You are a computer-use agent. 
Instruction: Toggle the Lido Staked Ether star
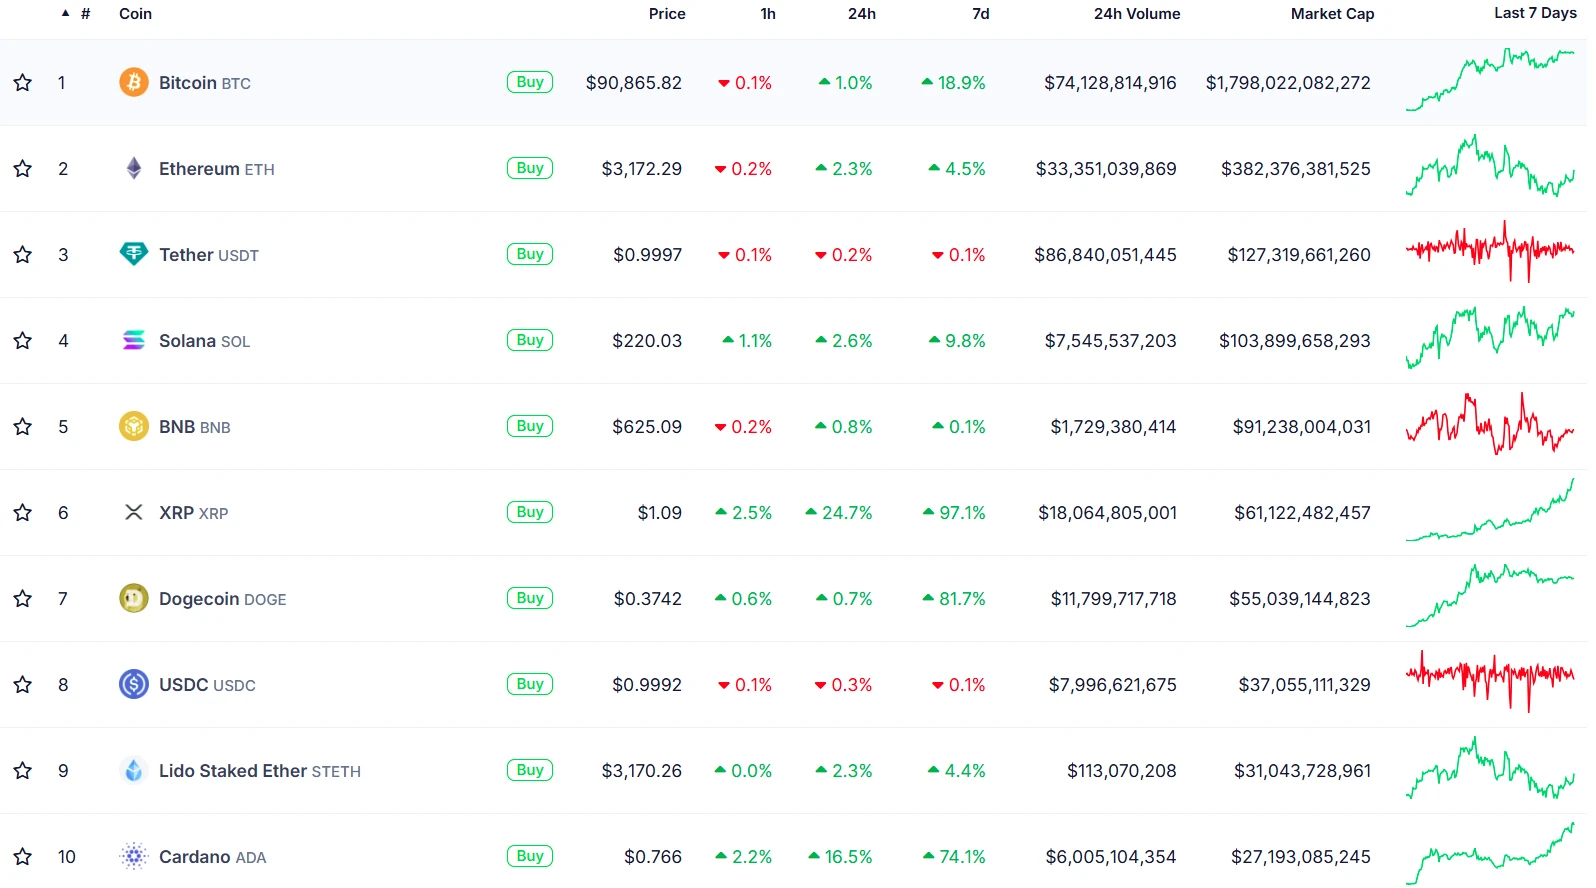pos(23,770)
